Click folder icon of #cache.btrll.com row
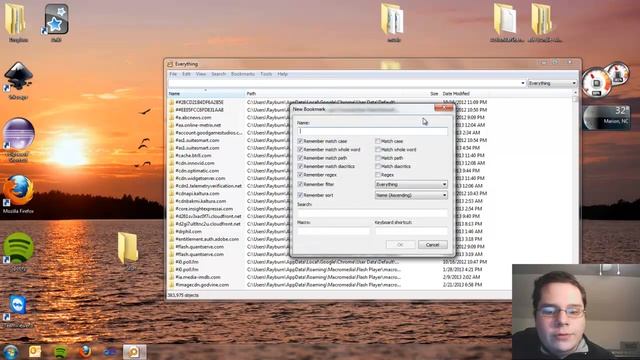 (x=171, y=156)
